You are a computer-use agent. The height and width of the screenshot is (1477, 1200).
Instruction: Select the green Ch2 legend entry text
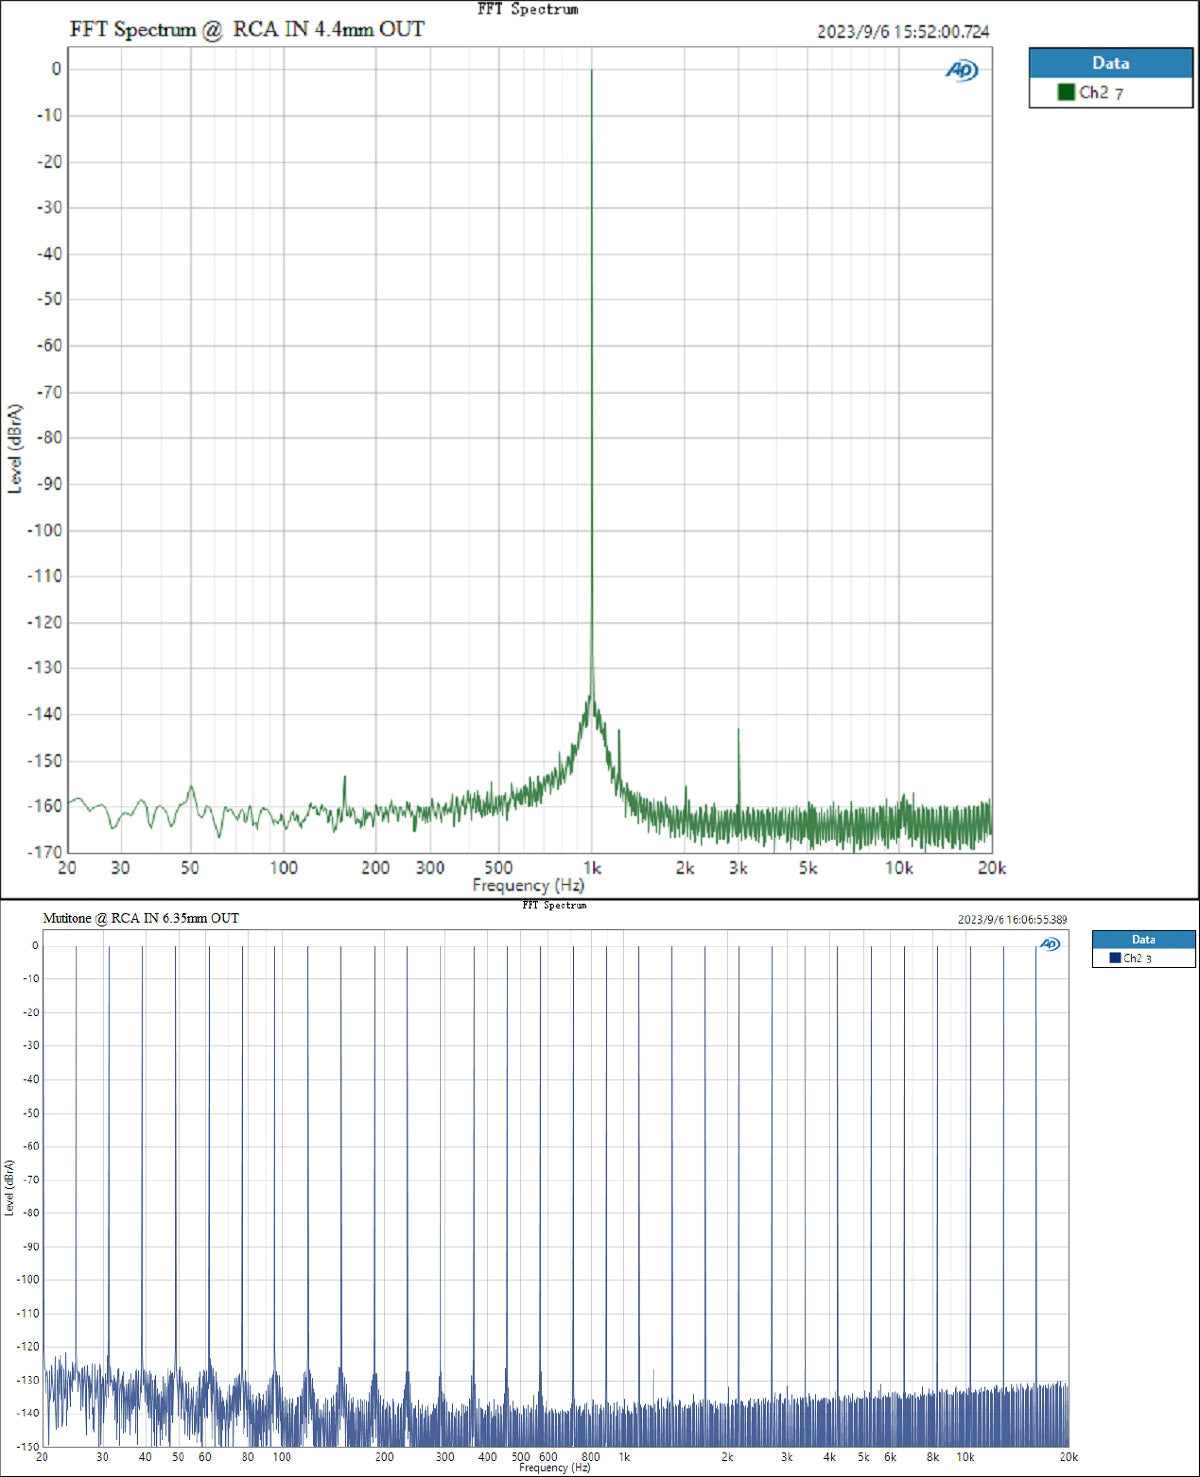tap(1094, 92)
